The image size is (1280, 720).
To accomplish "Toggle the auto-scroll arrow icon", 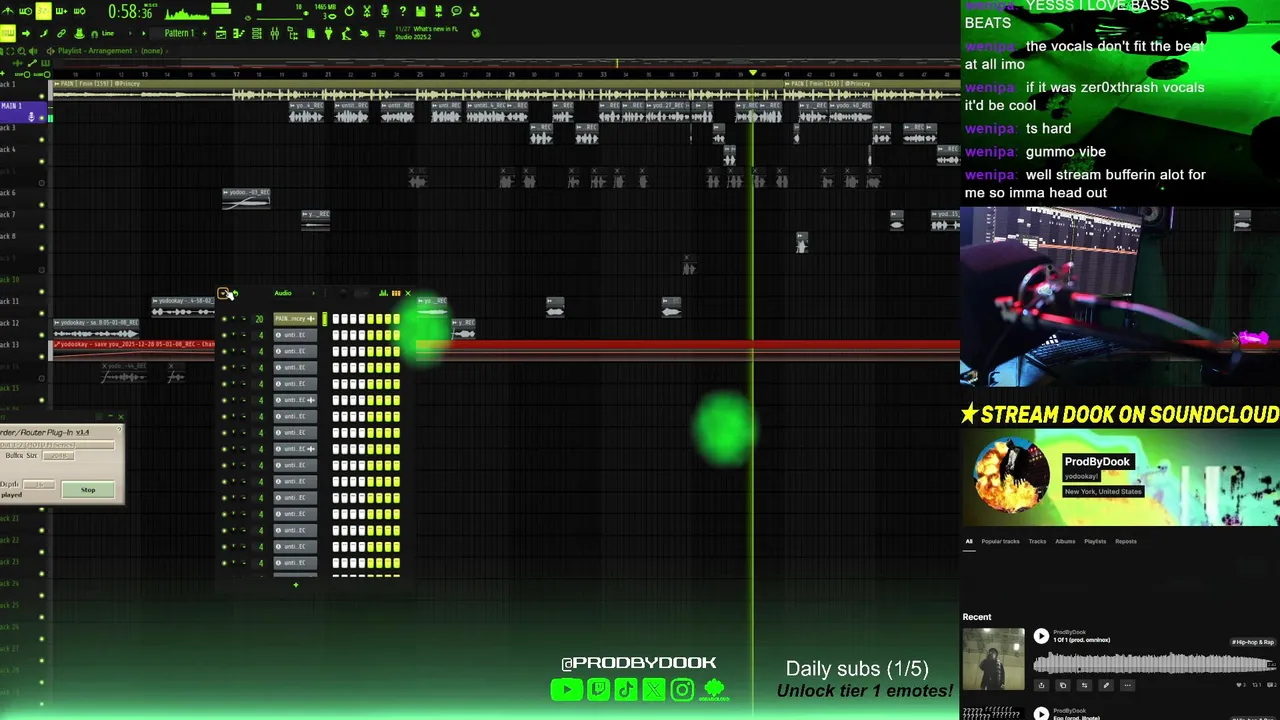I will click(x=25, y=33).
